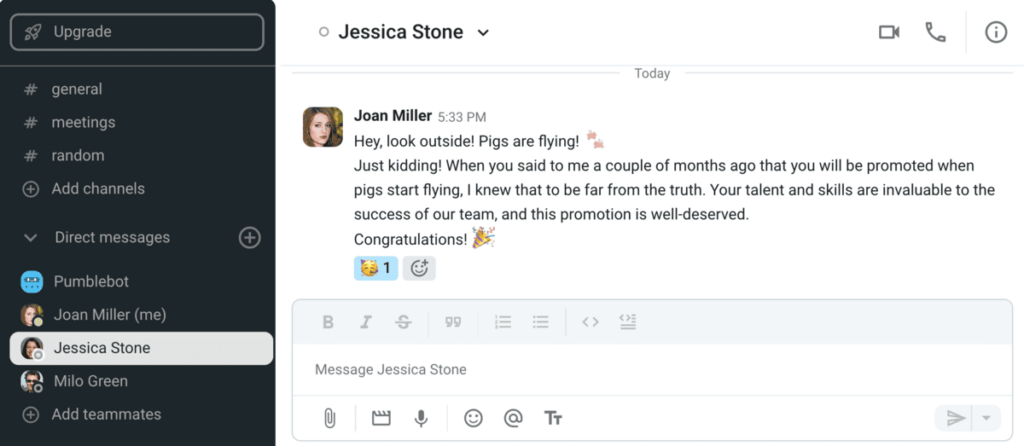Click the Upgrade button
1024x446 pixels.
pos(137,32)
